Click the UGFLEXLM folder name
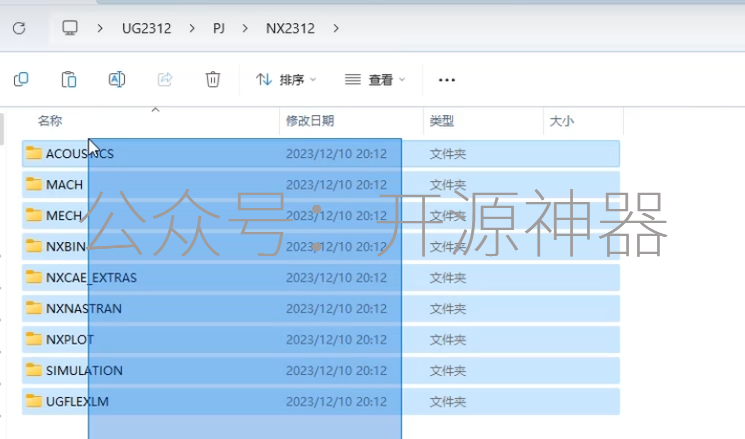The width and height of the screenshot is (745, 439). tap(77, 401)
